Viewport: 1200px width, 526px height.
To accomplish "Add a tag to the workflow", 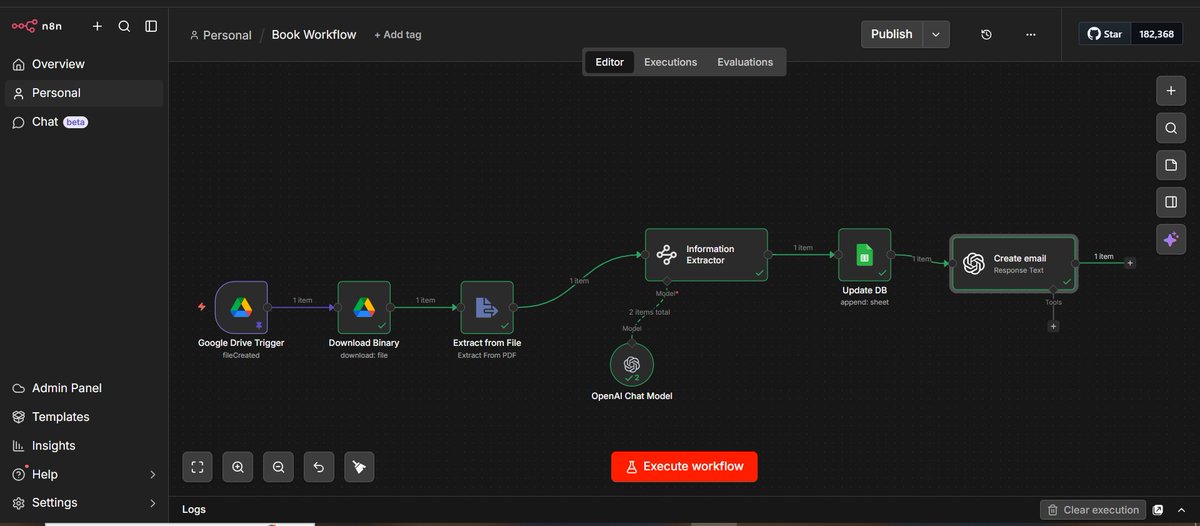I will (x=398, y=35).
